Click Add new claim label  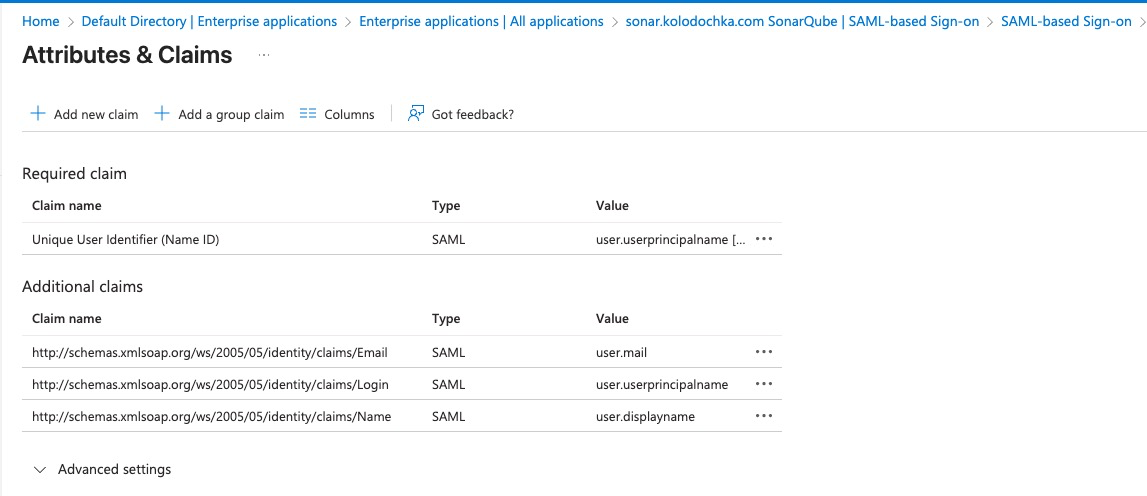pyautogui.click(x=96, y=114)
